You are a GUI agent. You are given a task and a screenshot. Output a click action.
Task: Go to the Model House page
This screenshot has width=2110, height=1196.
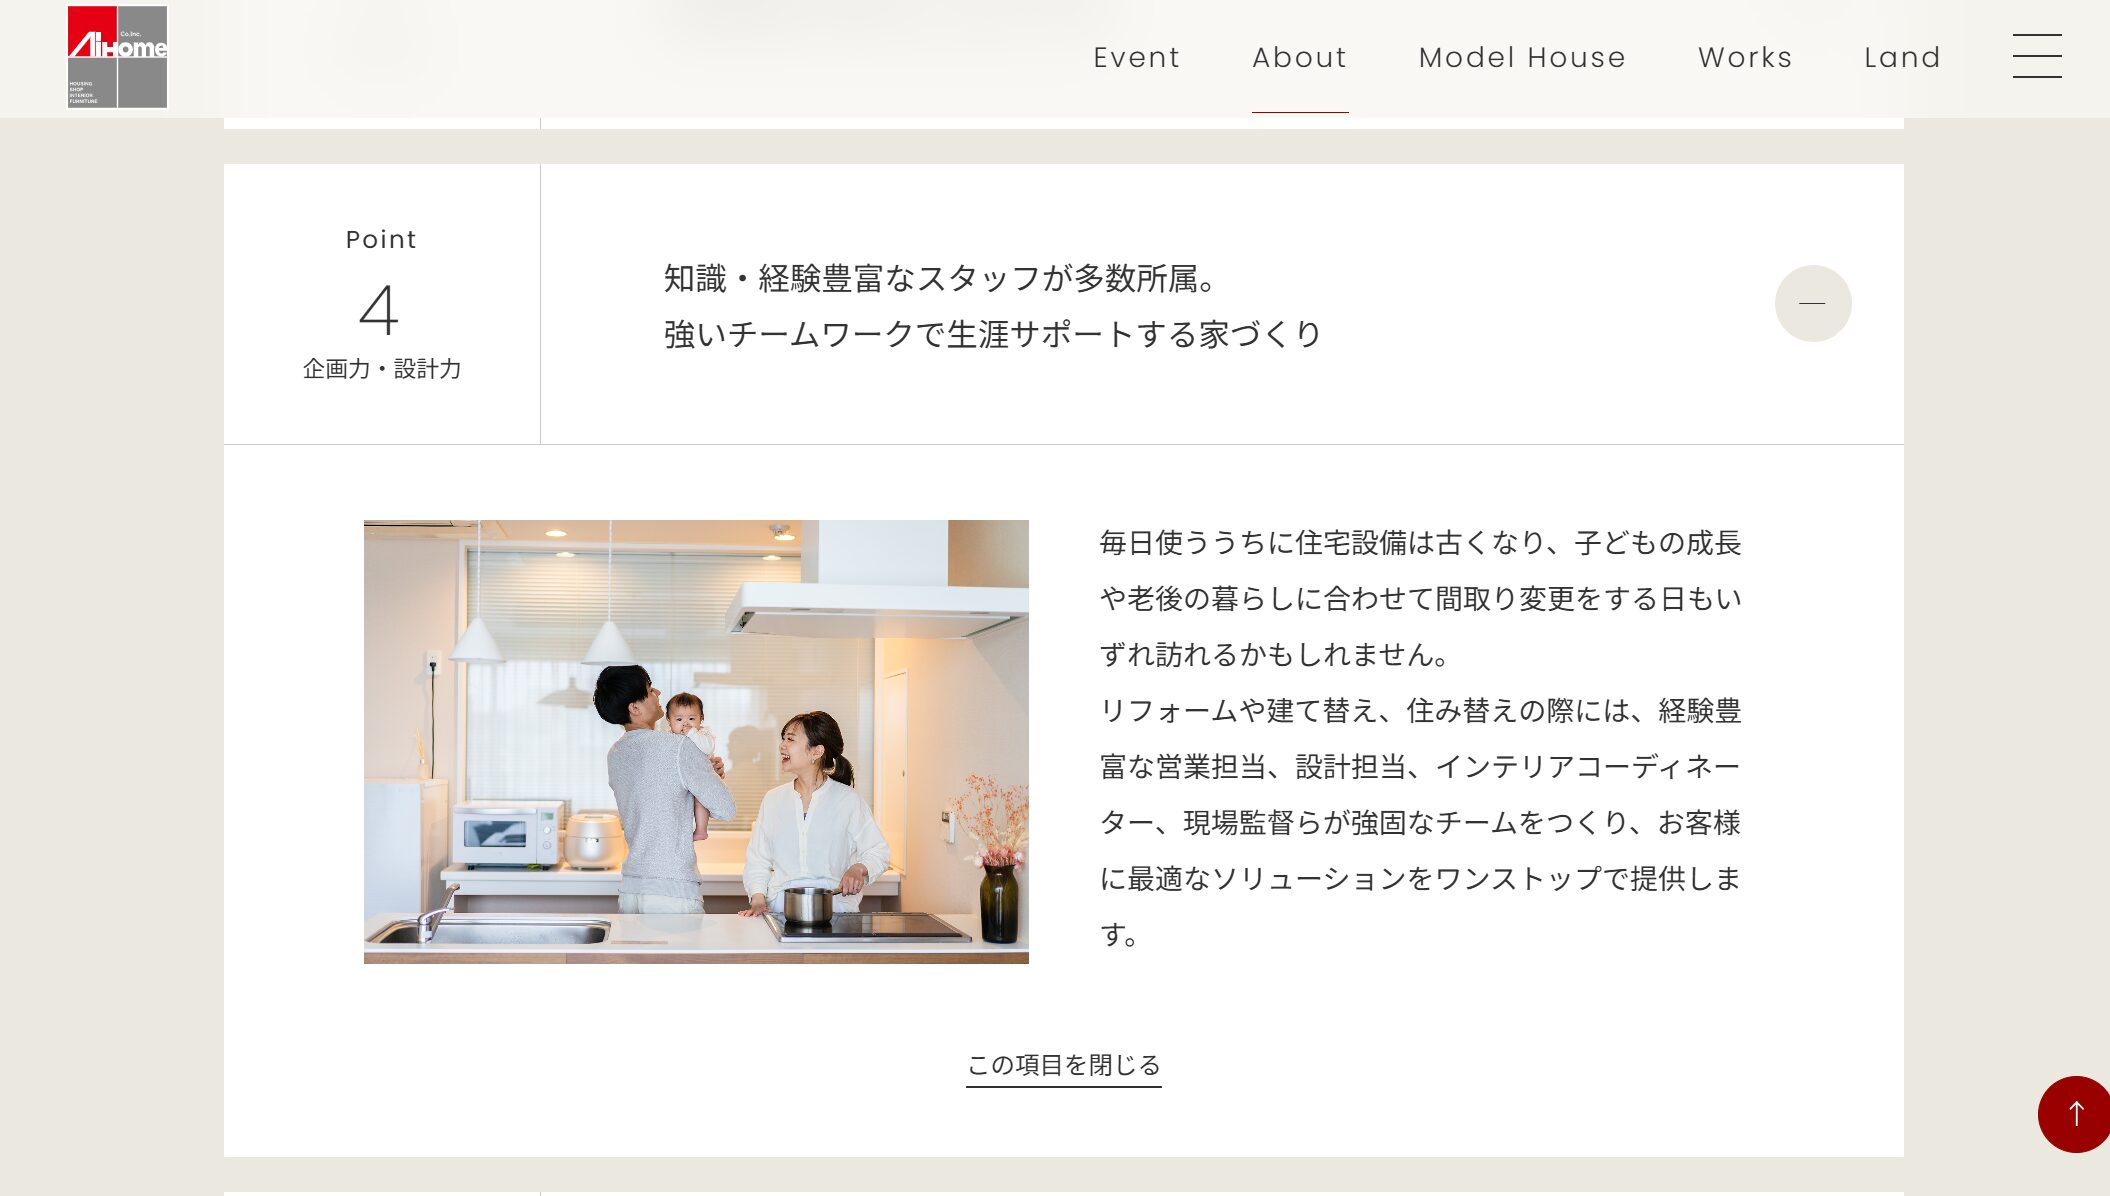coord(1521,58)
